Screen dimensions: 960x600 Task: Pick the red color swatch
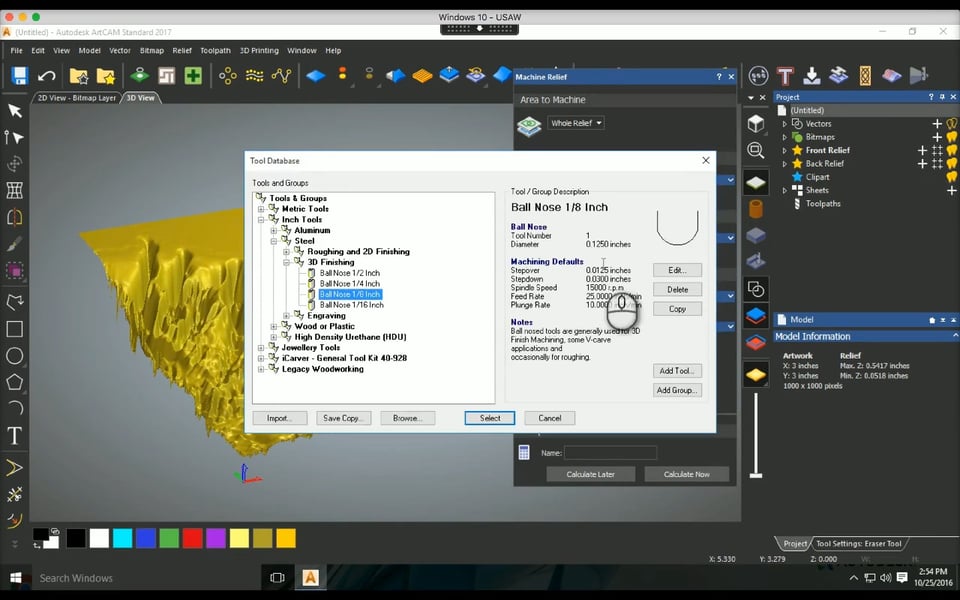click(192, 538)
